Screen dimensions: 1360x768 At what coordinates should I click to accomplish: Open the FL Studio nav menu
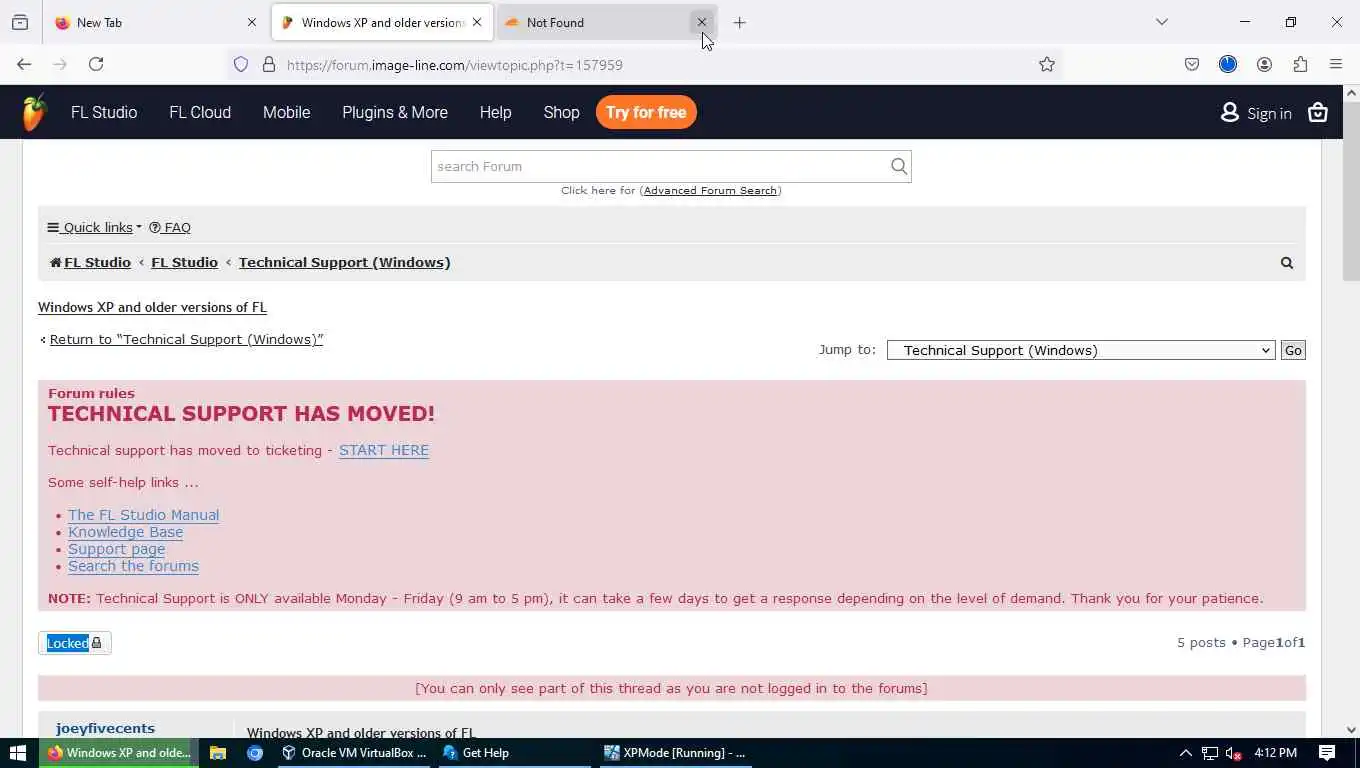104,112
